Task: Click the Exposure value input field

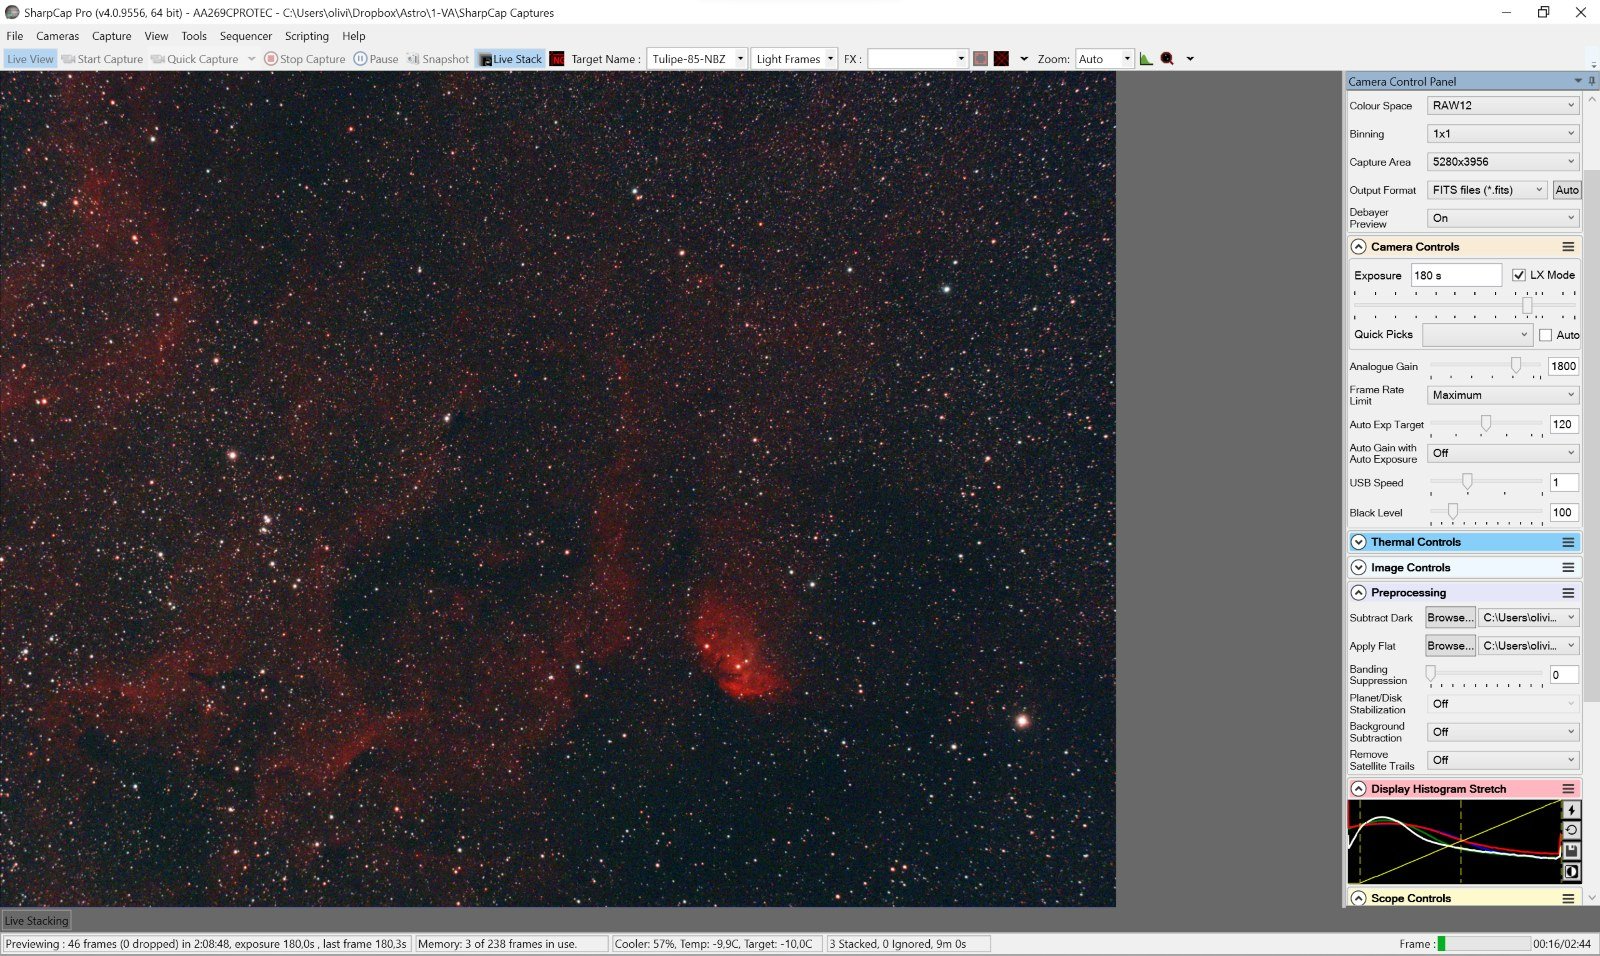Action: tap(1455, 275)
